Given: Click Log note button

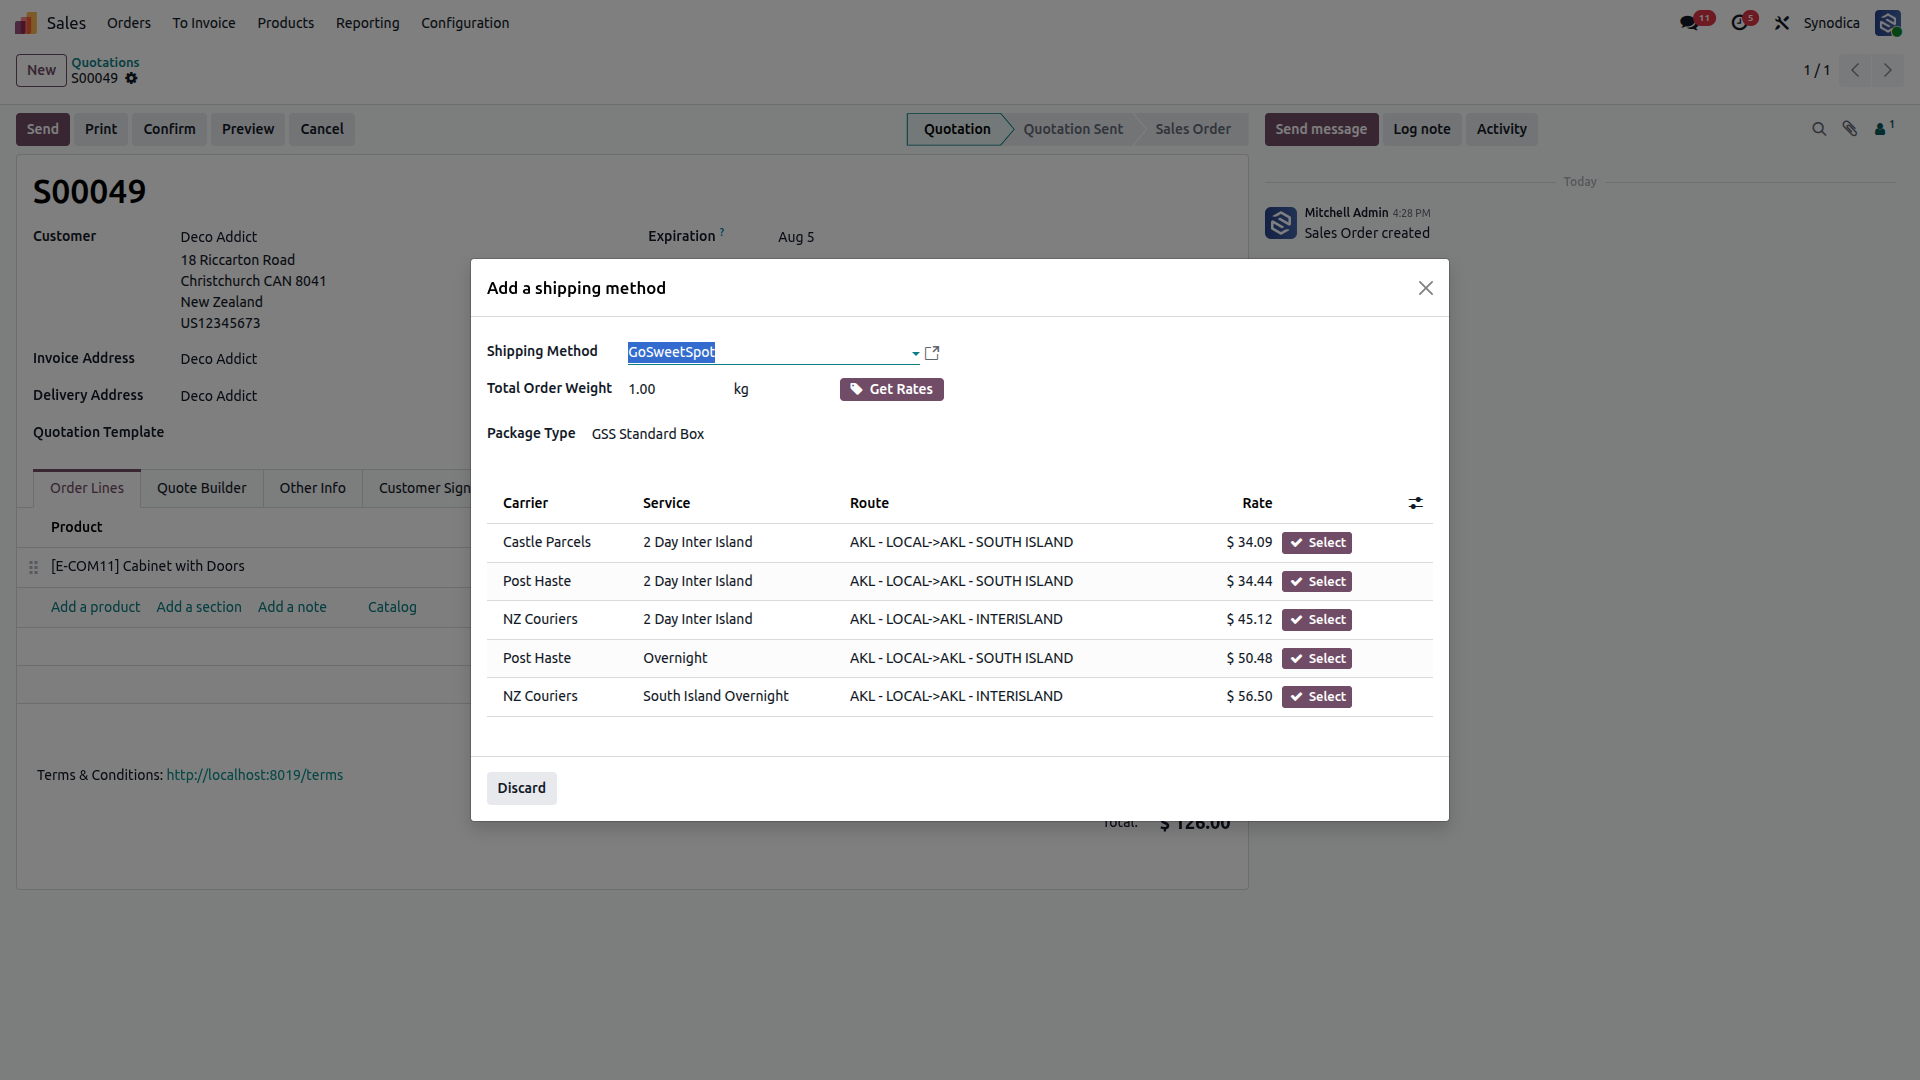Looking at the screenshot, I should pos(1422,129).
